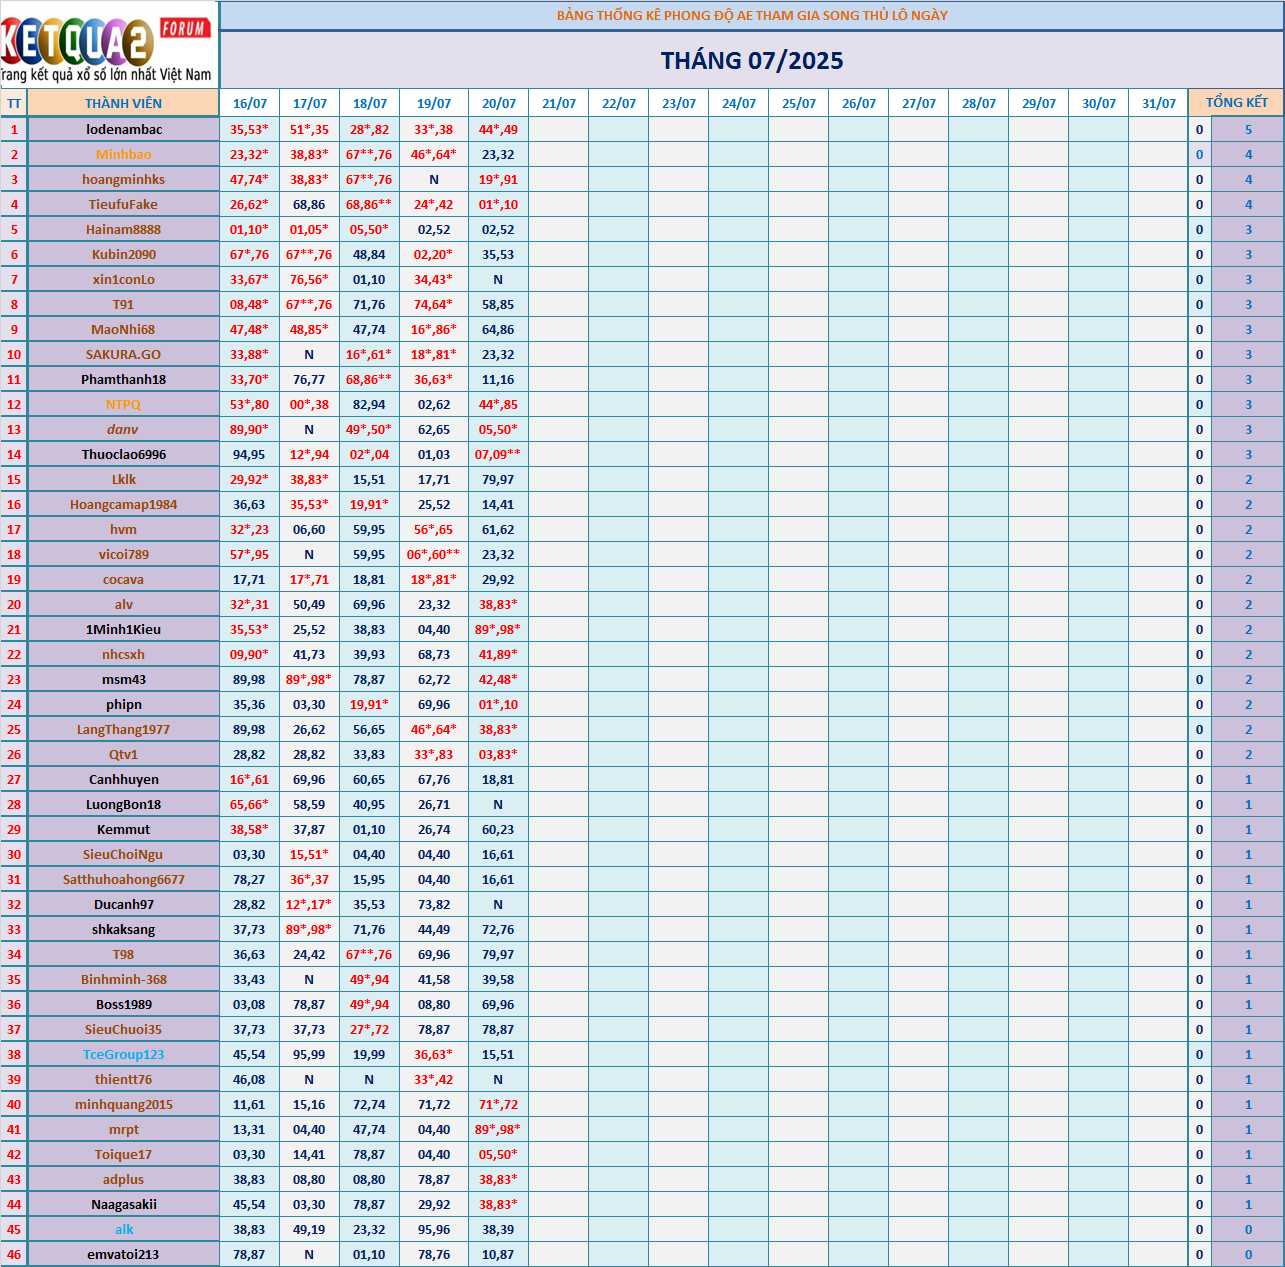
Task: Select member Naagasakii
Action: click(x=124, y=1204)
